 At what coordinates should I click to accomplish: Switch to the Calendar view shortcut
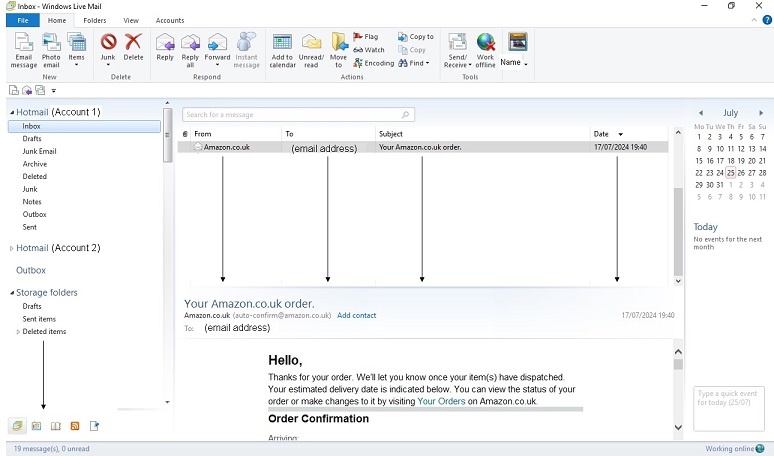37,426
